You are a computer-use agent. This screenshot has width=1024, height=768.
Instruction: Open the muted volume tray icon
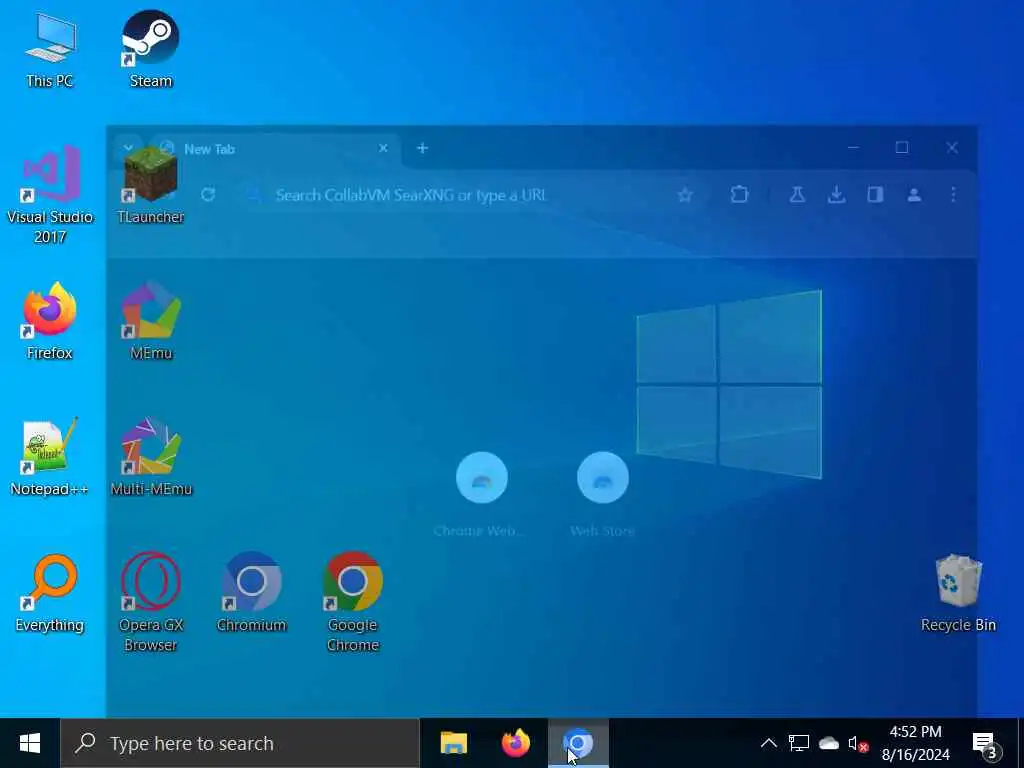point(858,743)
